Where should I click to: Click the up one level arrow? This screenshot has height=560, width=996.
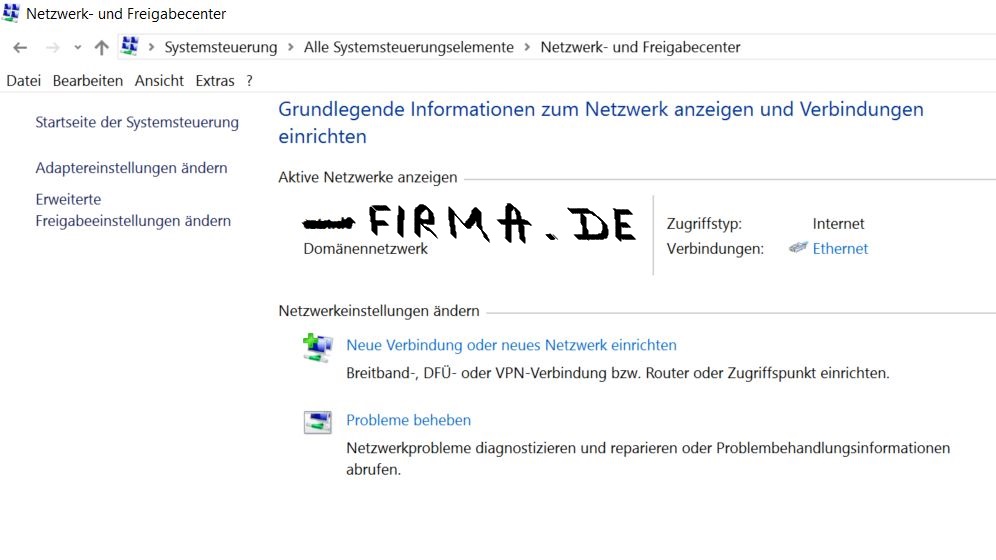point(101,47)
